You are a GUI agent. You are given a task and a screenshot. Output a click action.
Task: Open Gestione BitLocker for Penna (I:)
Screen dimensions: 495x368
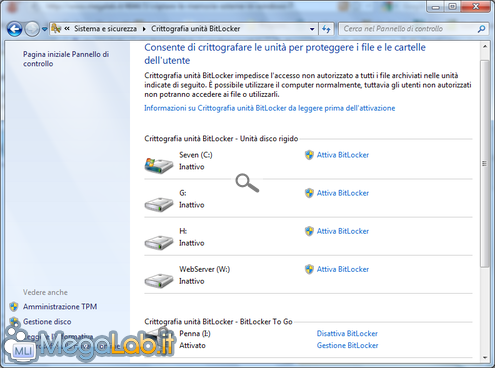(x=347, y=345)
